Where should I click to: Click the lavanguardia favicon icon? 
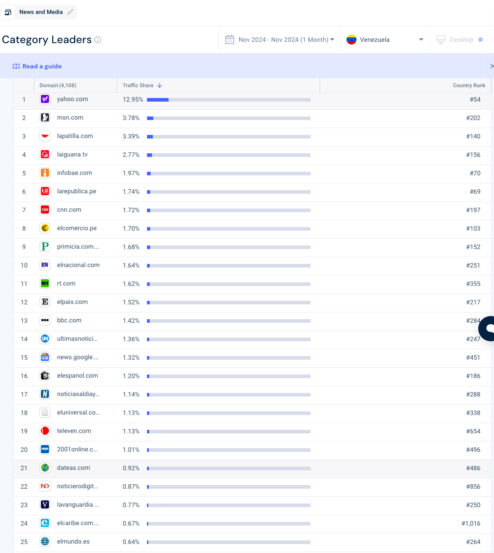pos(45,505)
